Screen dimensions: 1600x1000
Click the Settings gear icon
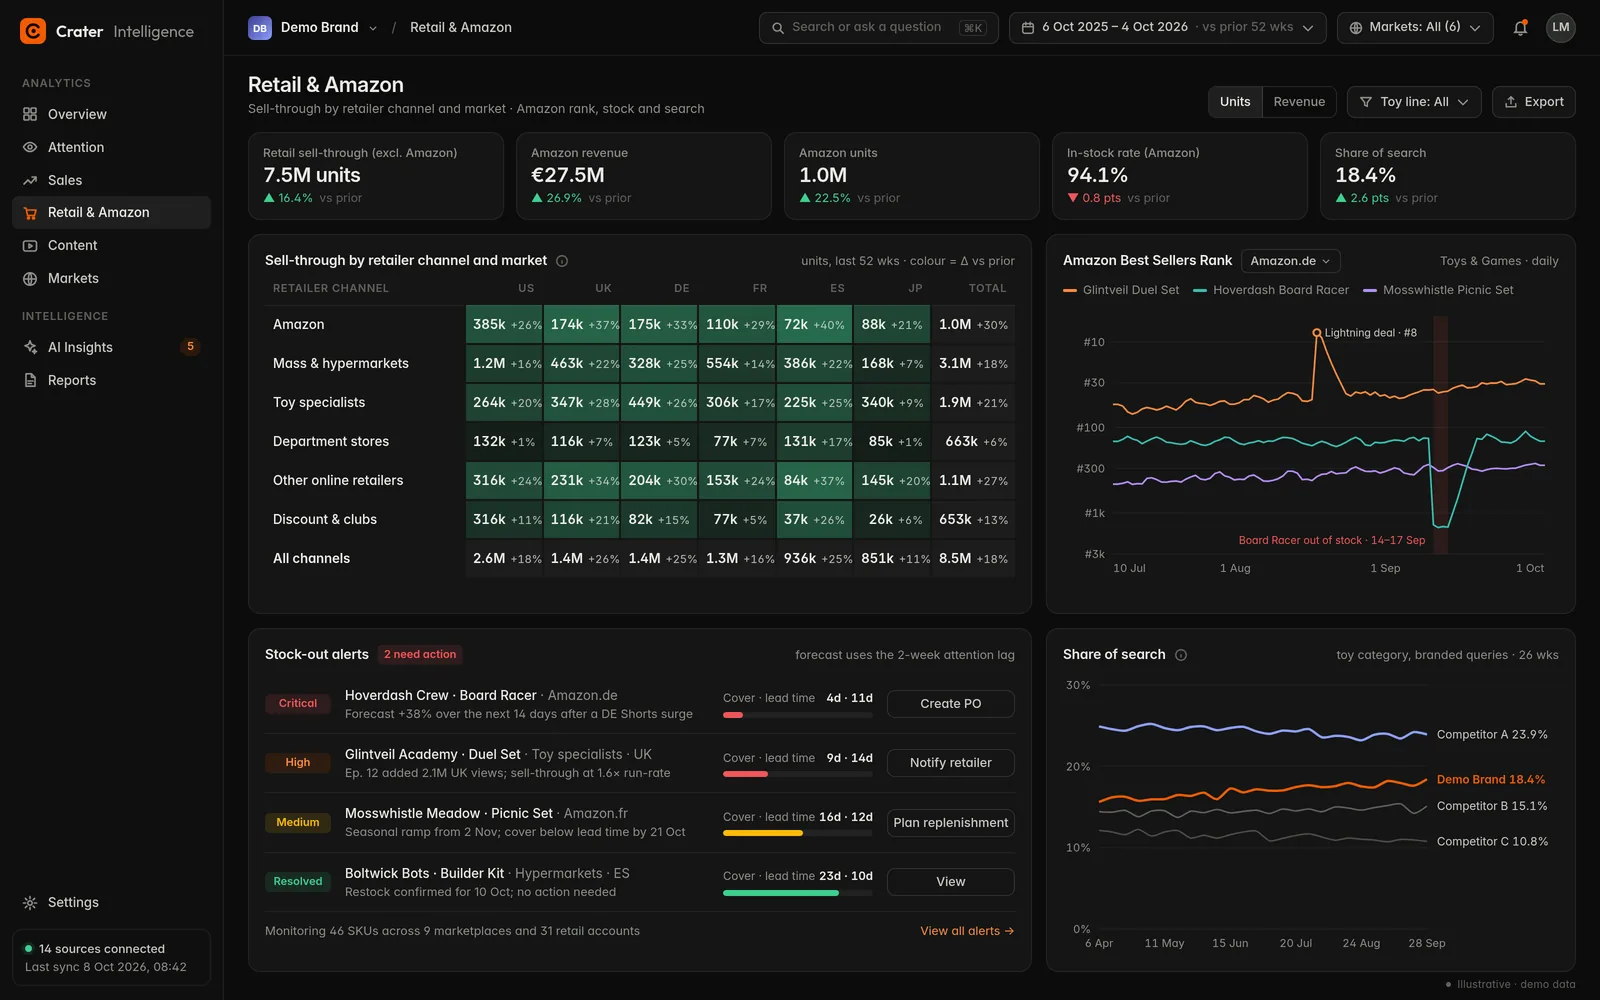(x=30, y=902)
